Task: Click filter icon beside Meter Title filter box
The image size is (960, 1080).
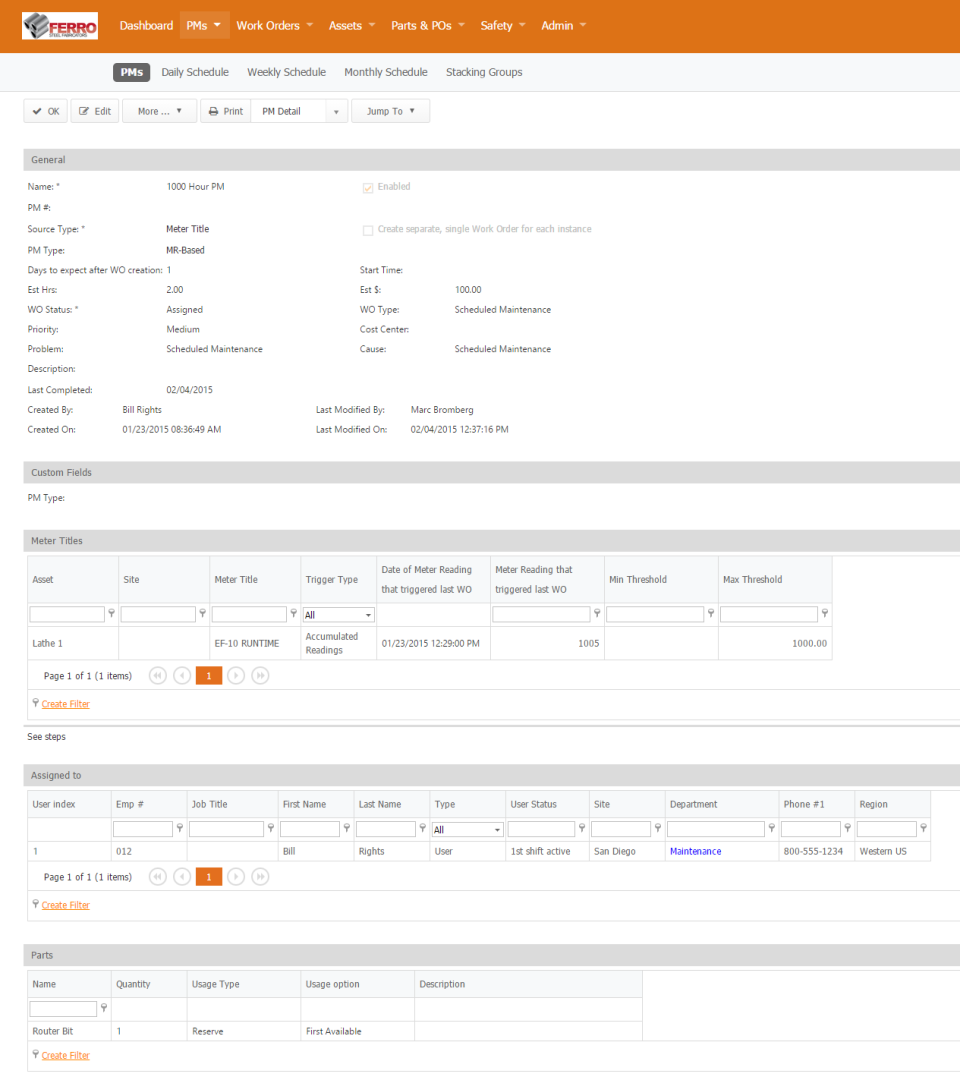Action: 293,613
